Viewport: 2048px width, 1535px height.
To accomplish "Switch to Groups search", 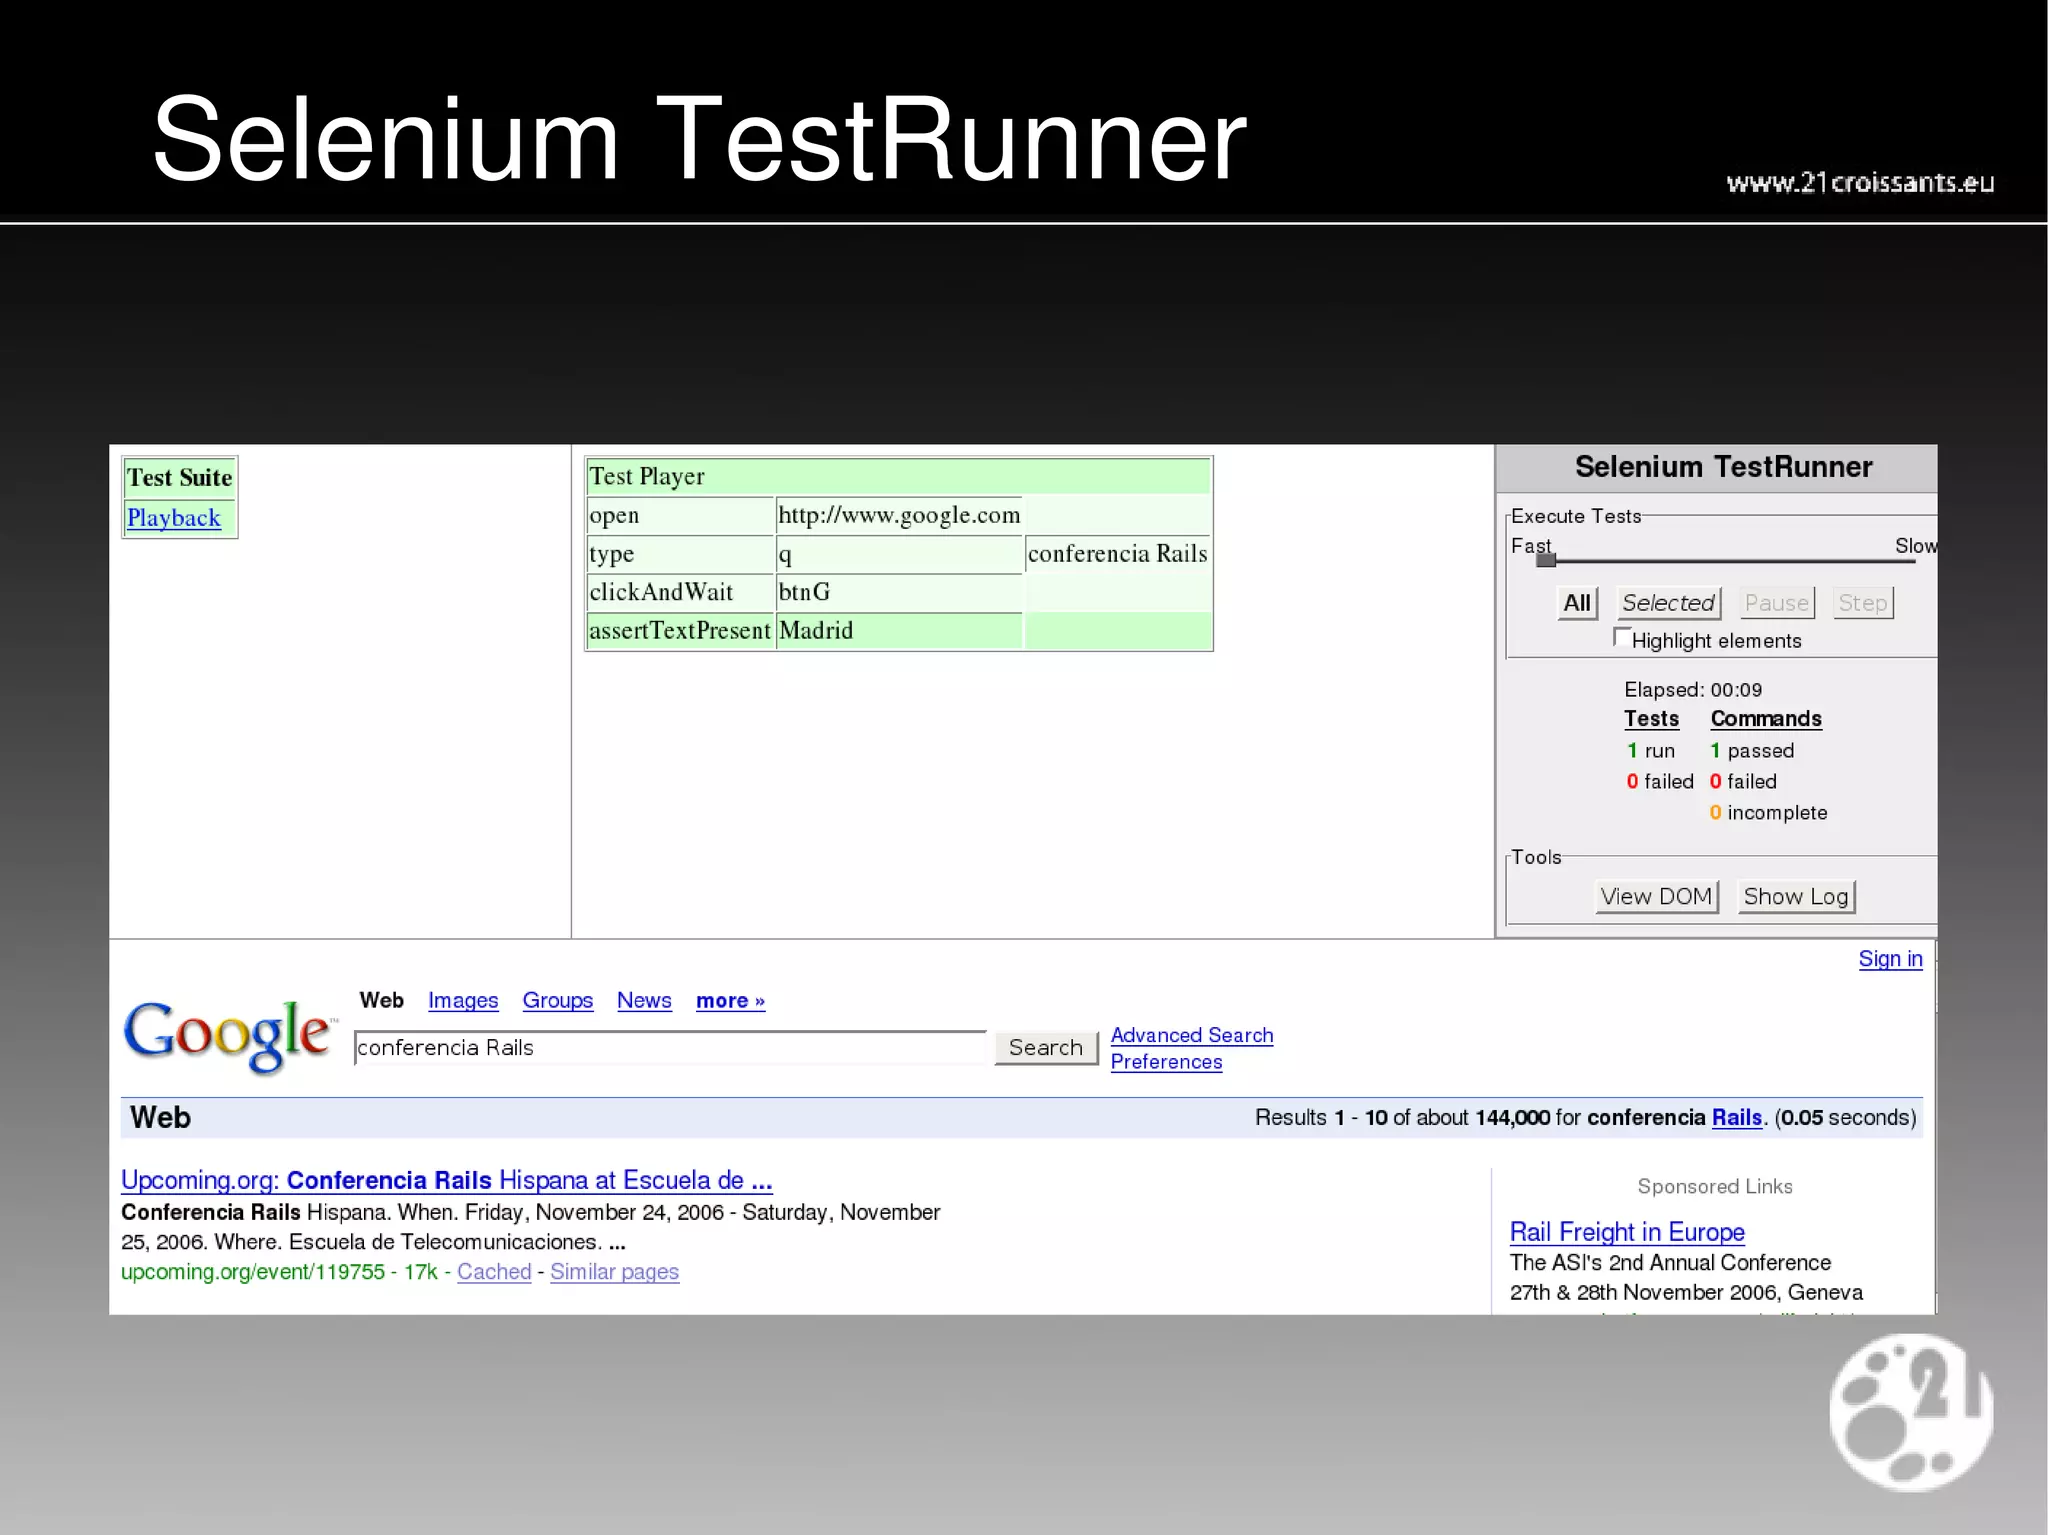I will tap(557, 1000).
